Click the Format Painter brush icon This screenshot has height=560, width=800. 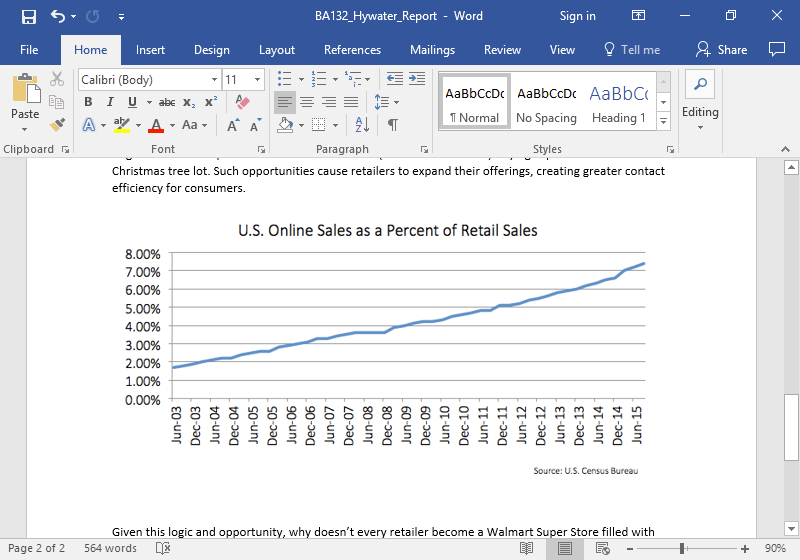(57, 125)
